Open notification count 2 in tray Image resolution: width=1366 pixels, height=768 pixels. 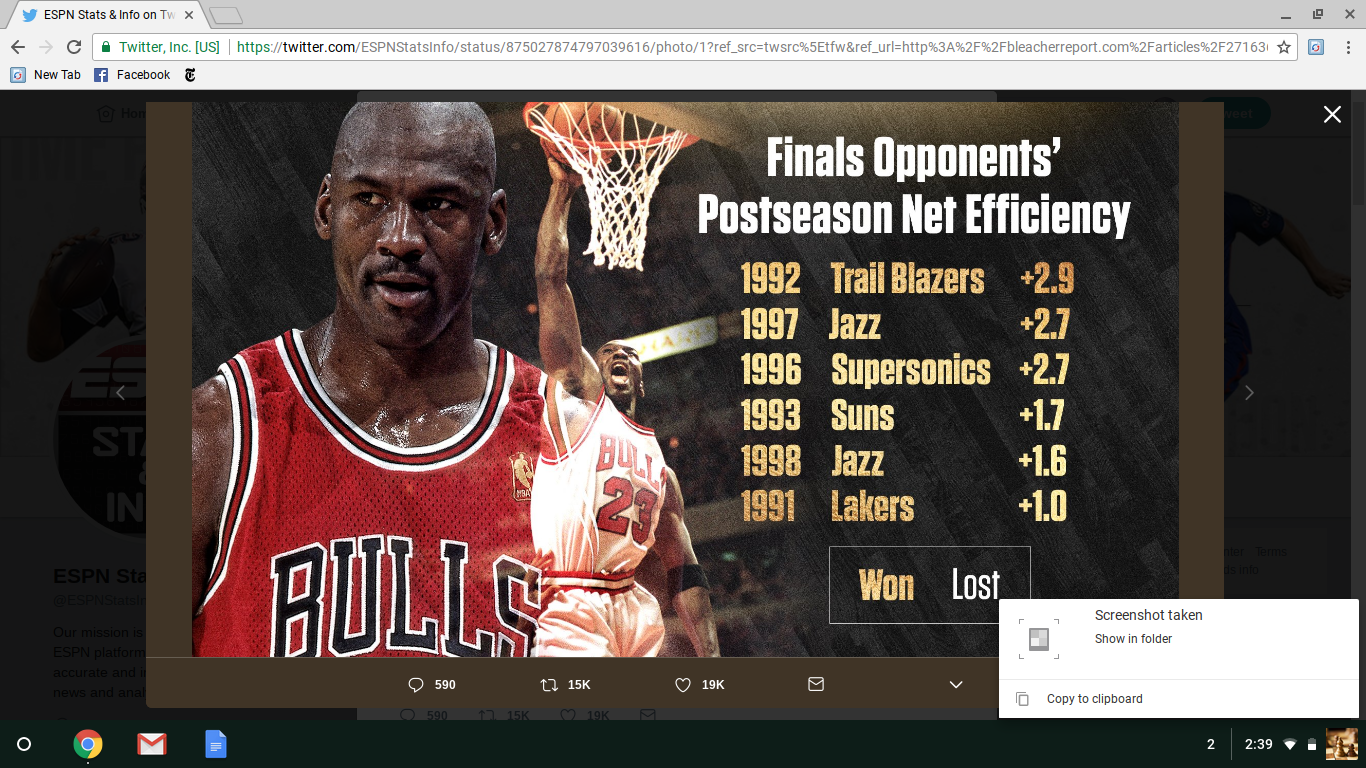(x=1211, y=744)
